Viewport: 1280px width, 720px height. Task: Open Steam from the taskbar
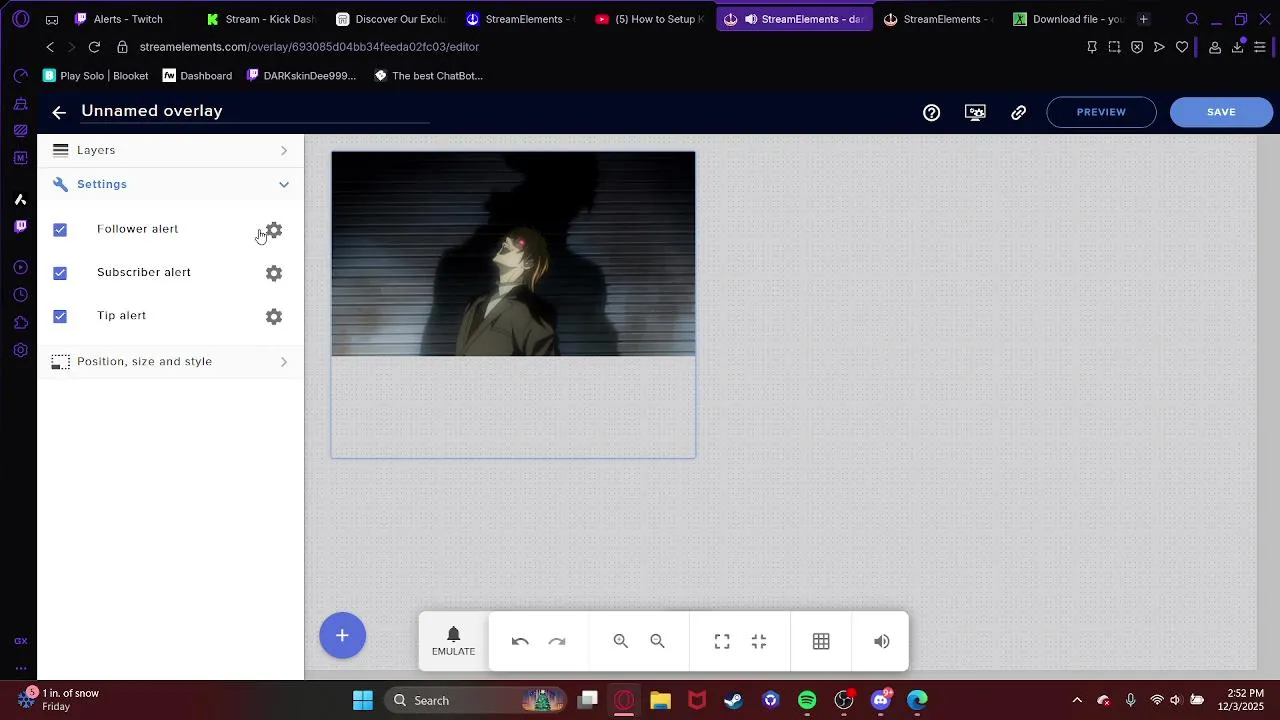pos(733,700)
